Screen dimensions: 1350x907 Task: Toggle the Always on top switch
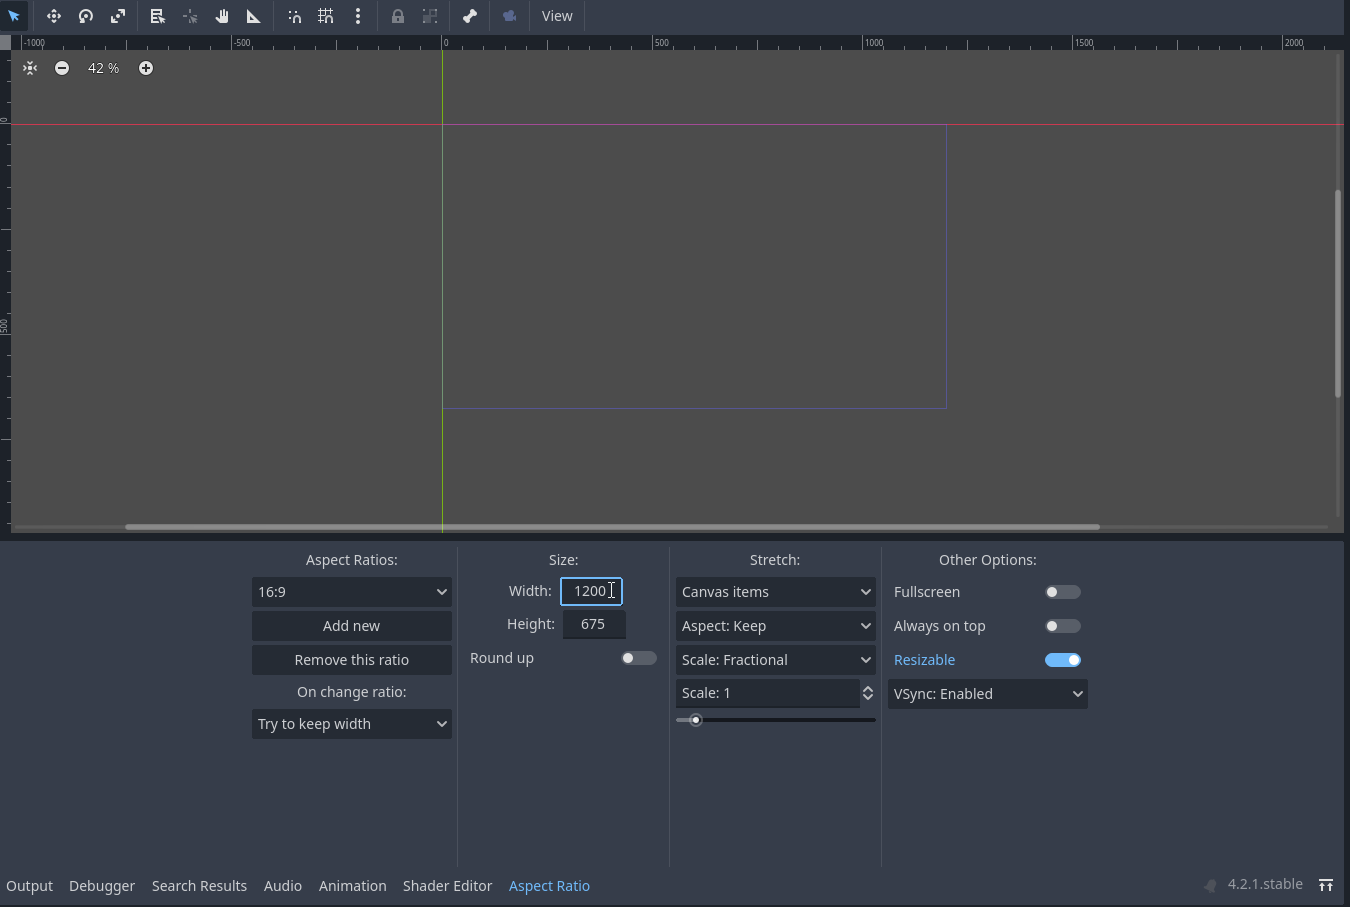click(1062, 626)
